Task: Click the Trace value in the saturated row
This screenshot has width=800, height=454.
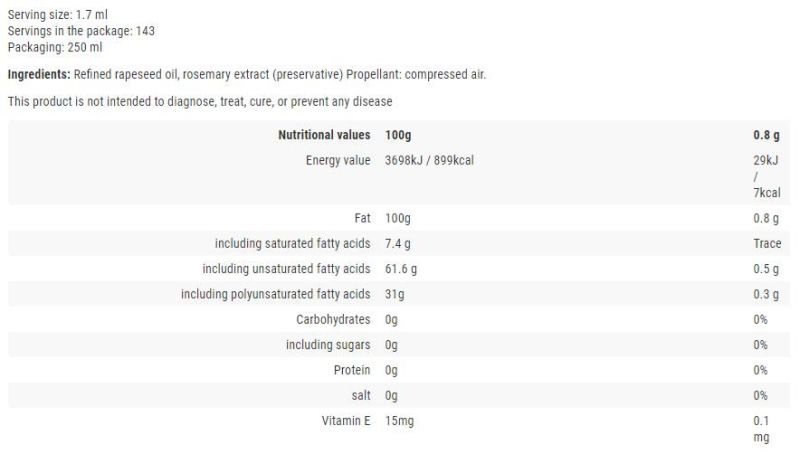Action: pos(767,244)
